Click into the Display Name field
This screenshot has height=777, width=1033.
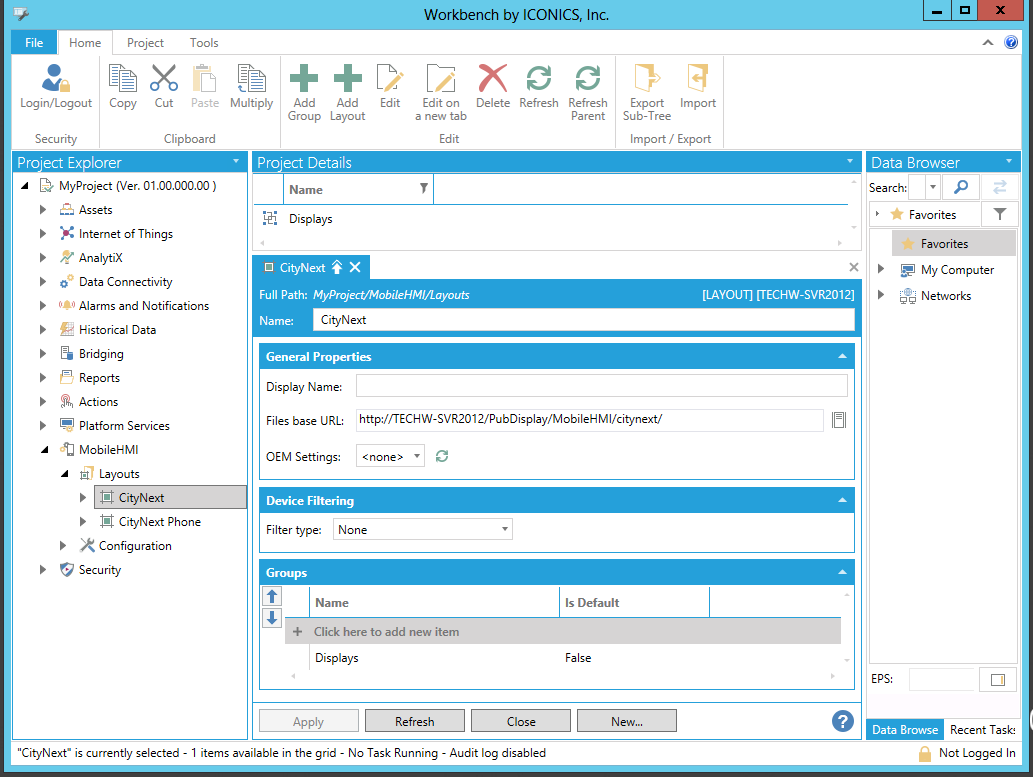click(601, 387)
